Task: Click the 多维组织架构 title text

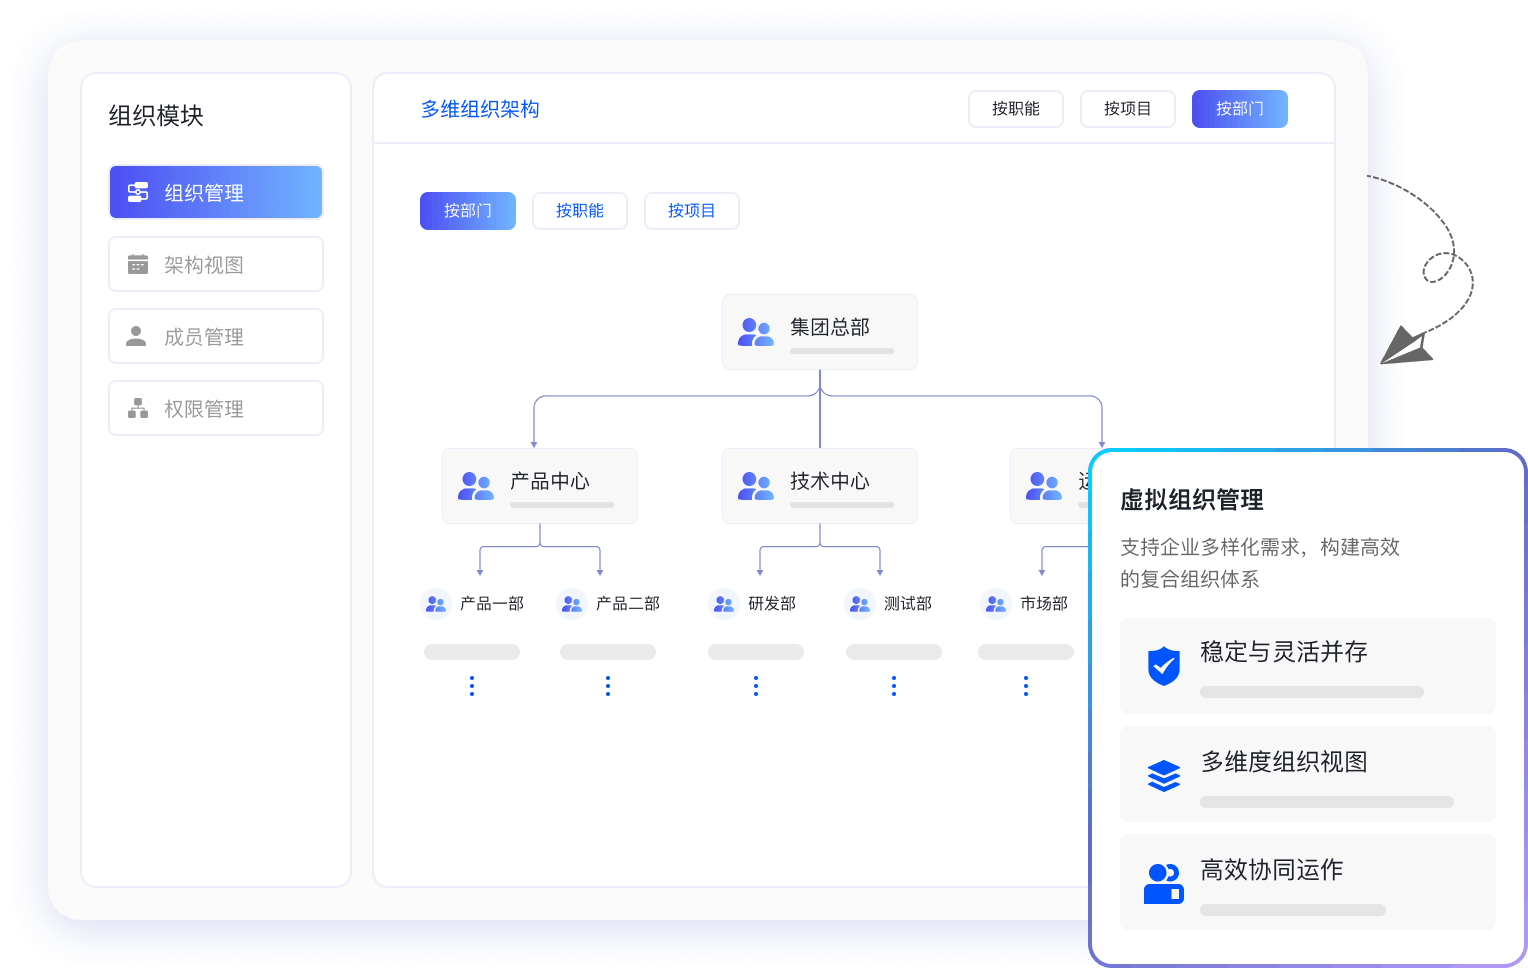Action: point(480,109)
